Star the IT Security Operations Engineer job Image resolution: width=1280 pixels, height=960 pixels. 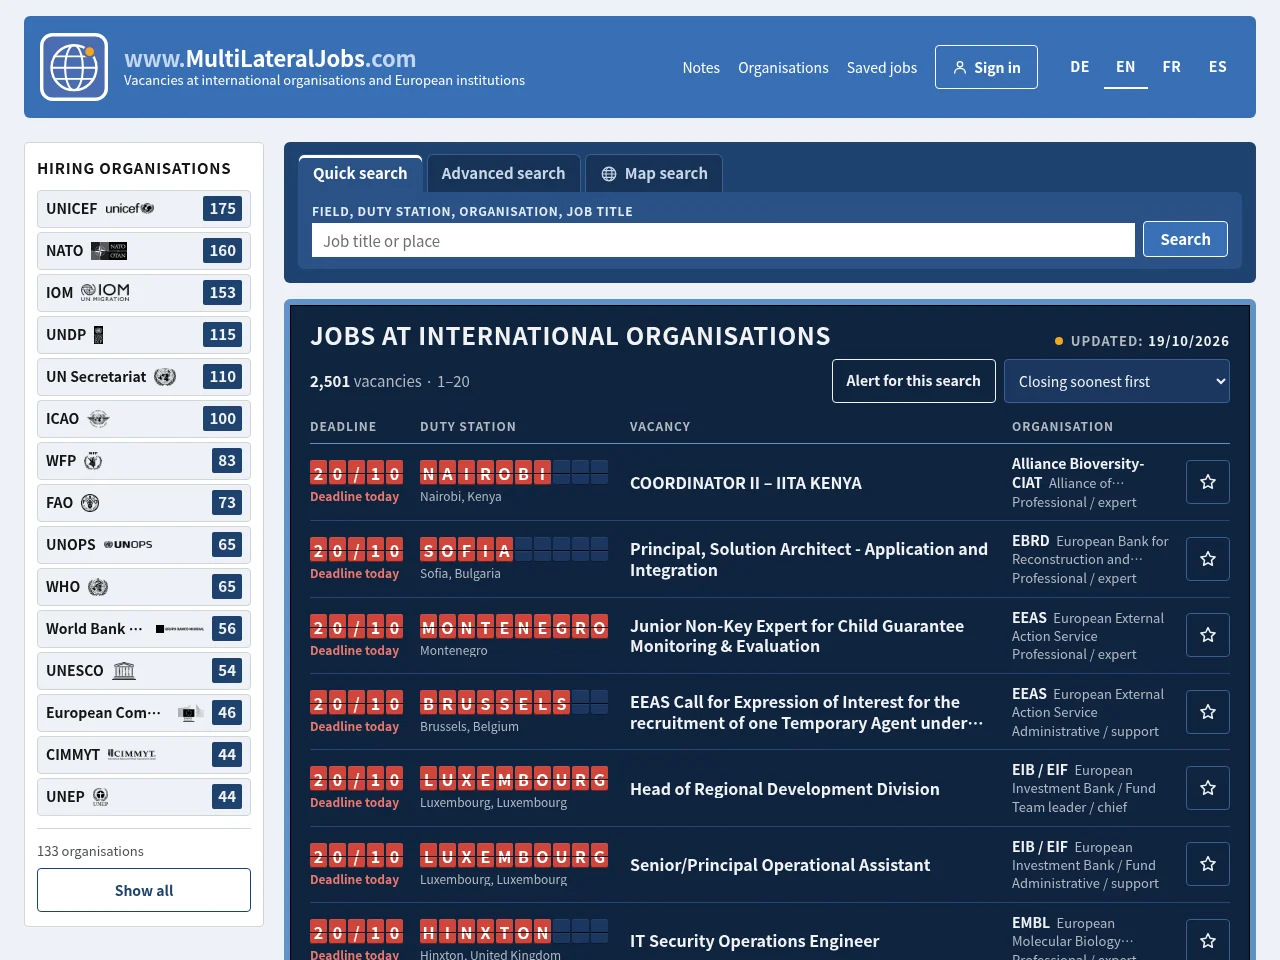pyautogui.click(x=1208, y=940)
